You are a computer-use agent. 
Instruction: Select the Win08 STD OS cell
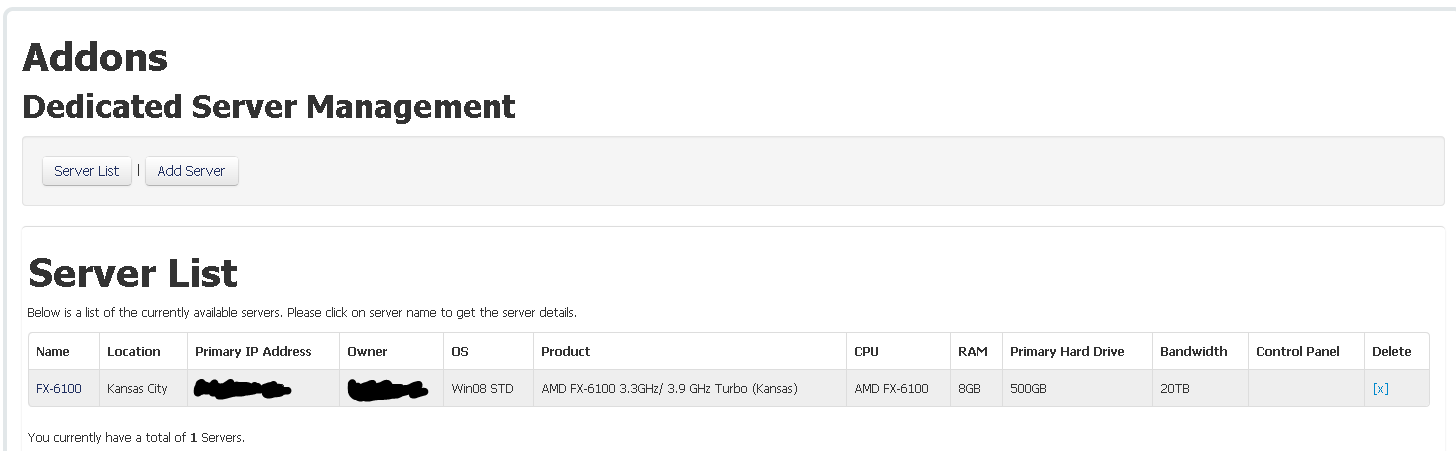[x=482, y=388]
